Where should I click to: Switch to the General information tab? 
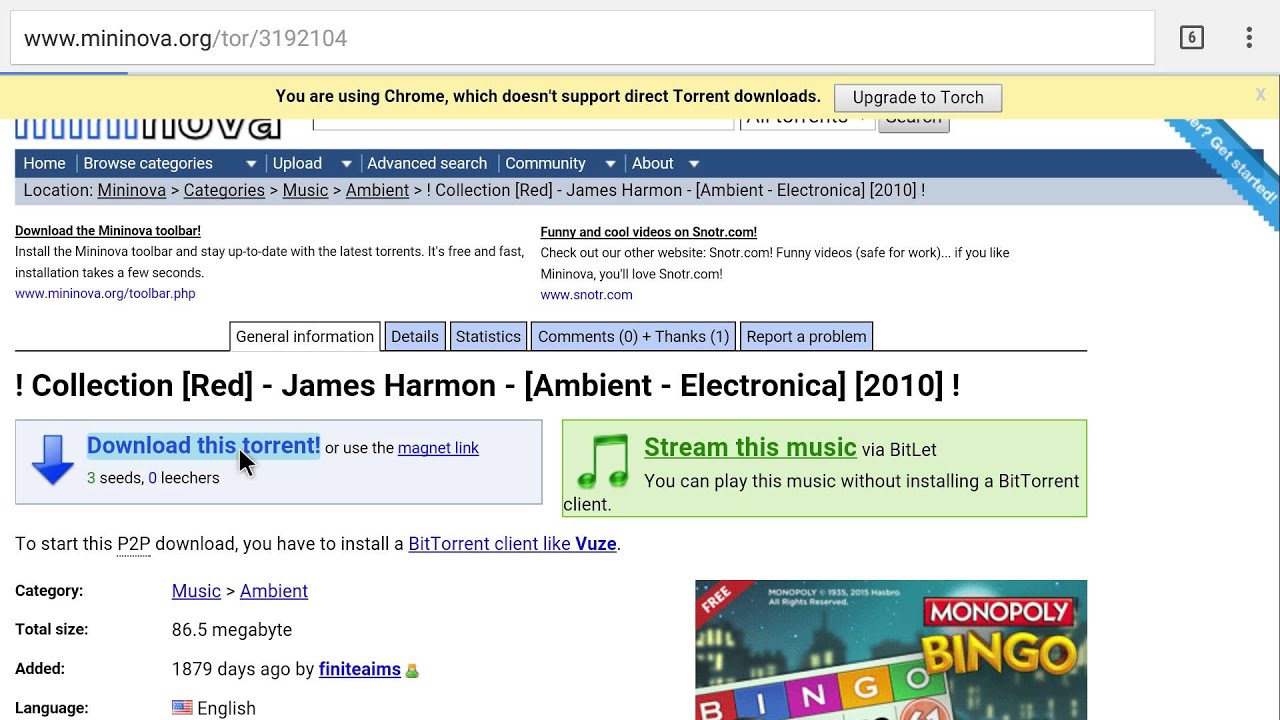[x=305, y=336]
